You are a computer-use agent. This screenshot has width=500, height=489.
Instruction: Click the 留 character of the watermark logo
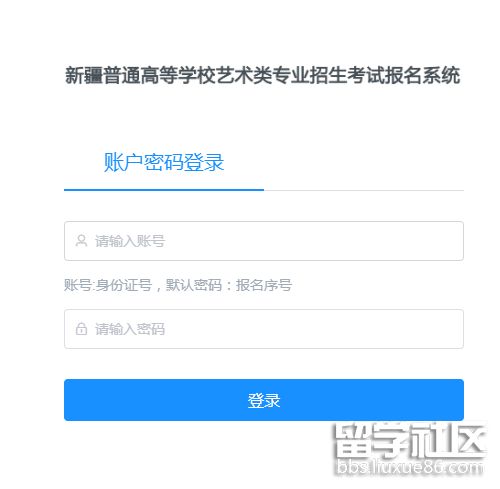(x=352, y=441)
